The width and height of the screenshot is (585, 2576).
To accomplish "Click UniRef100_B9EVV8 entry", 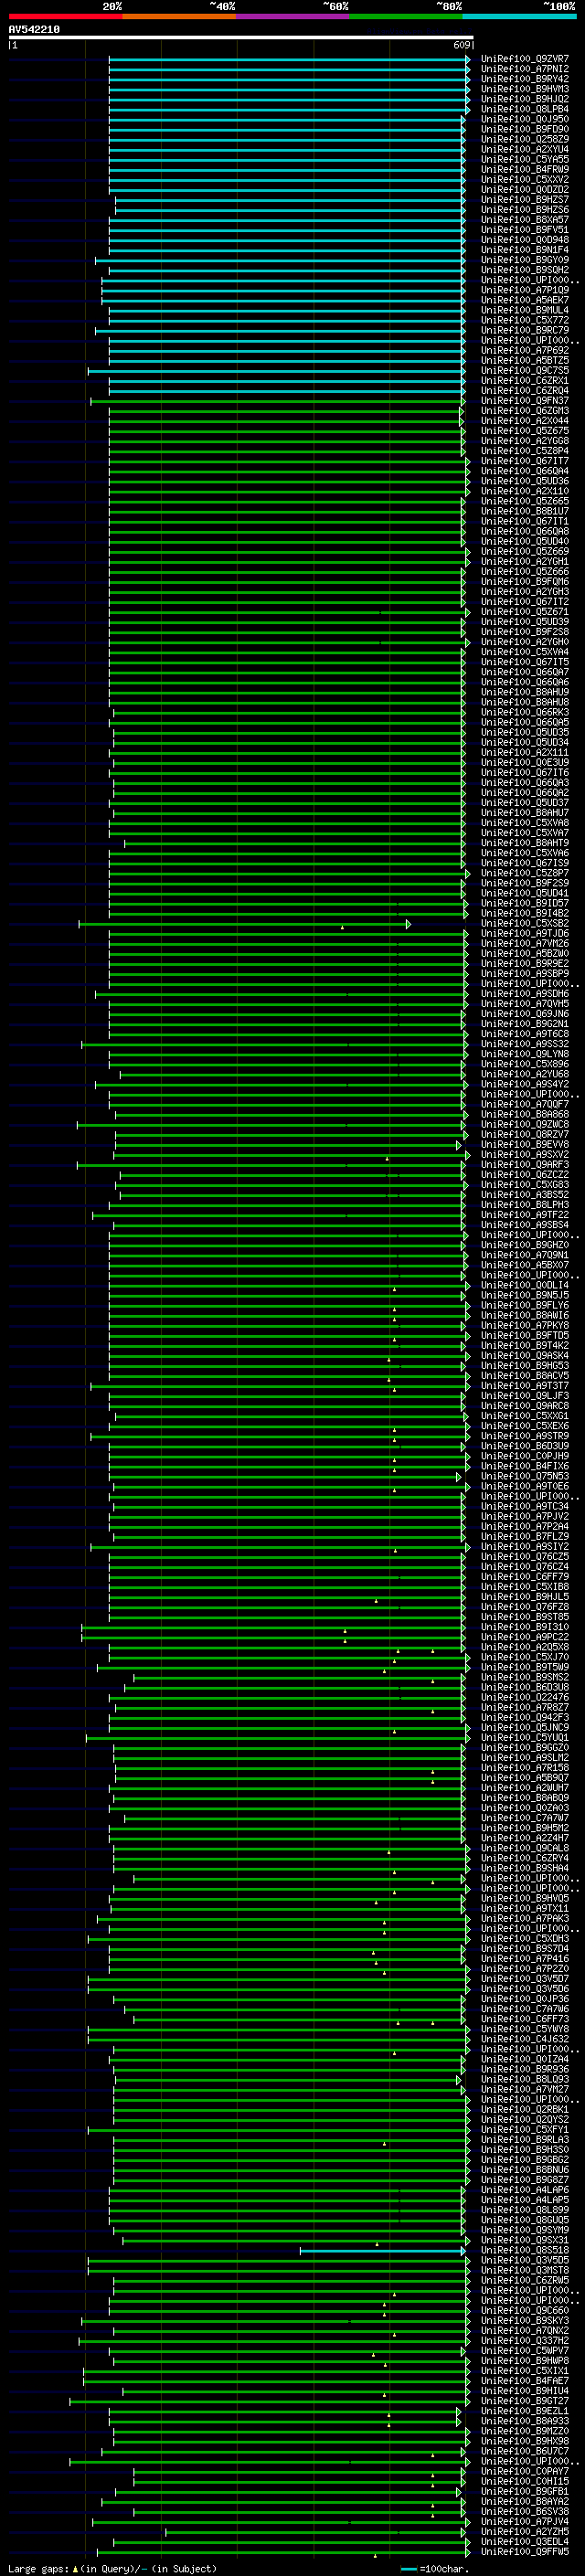I will (x=525, y=1145).
